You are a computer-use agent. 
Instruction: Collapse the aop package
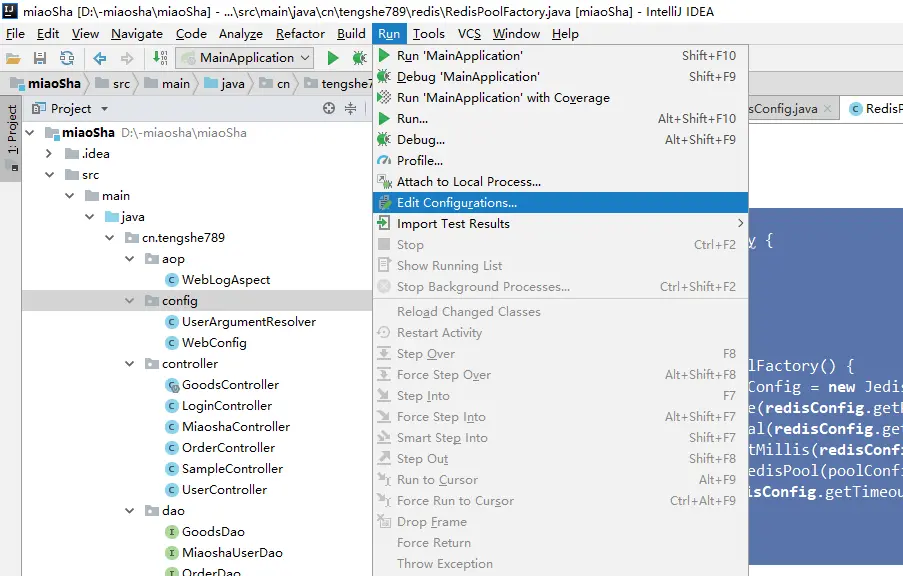tap(130, 259)
